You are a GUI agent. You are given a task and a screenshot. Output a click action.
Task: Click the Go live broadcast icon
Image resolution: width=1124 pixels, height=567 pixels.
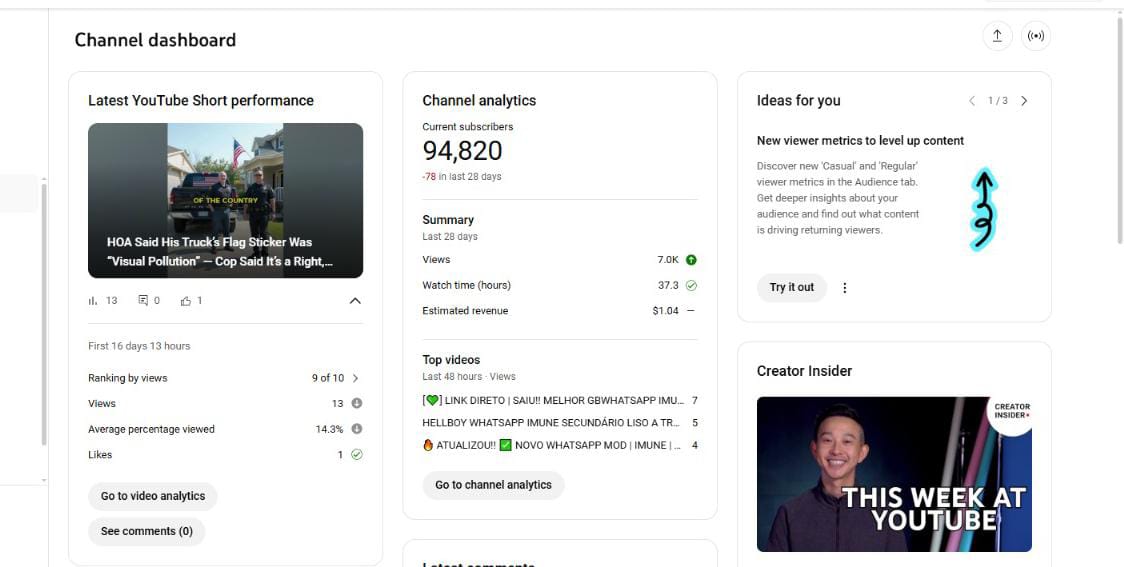pyautogui.click(x=1036, y=36)
